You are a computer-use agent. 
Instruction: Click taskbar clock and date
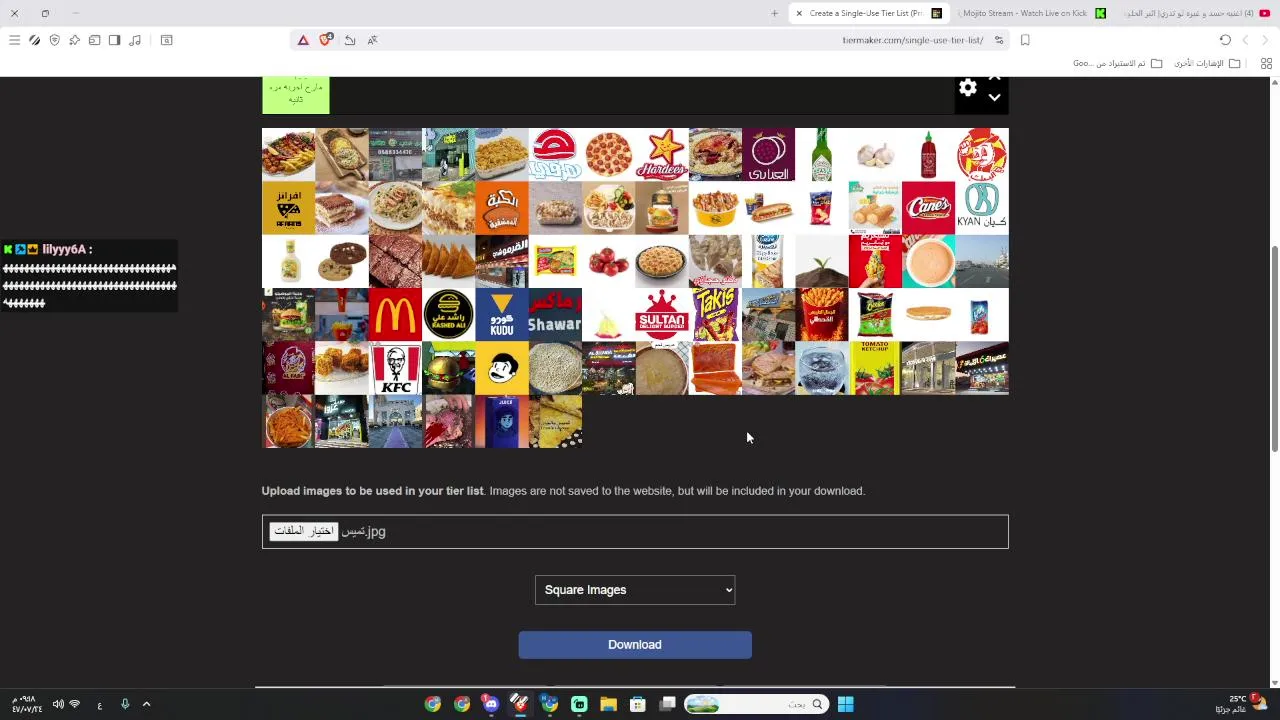[27, 704]
